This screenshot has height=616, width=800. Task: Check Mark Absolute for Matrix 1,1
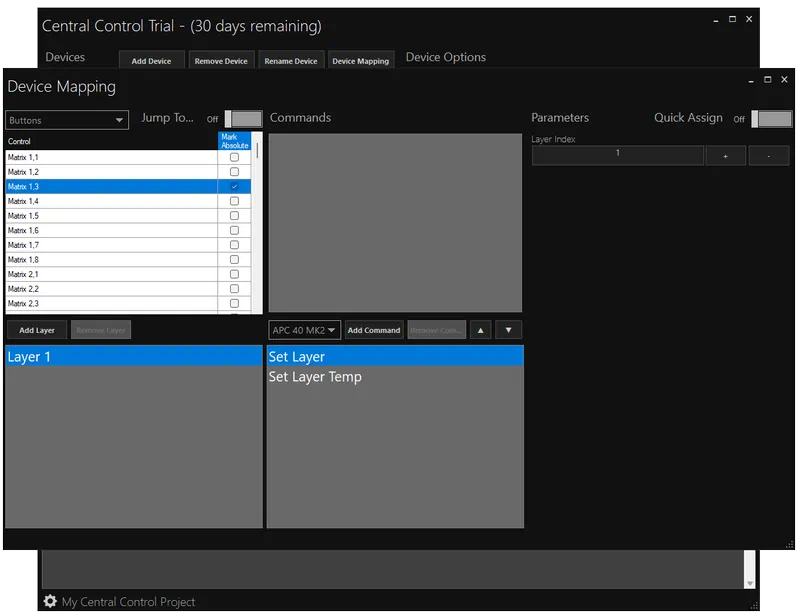[x=234, y=157]
